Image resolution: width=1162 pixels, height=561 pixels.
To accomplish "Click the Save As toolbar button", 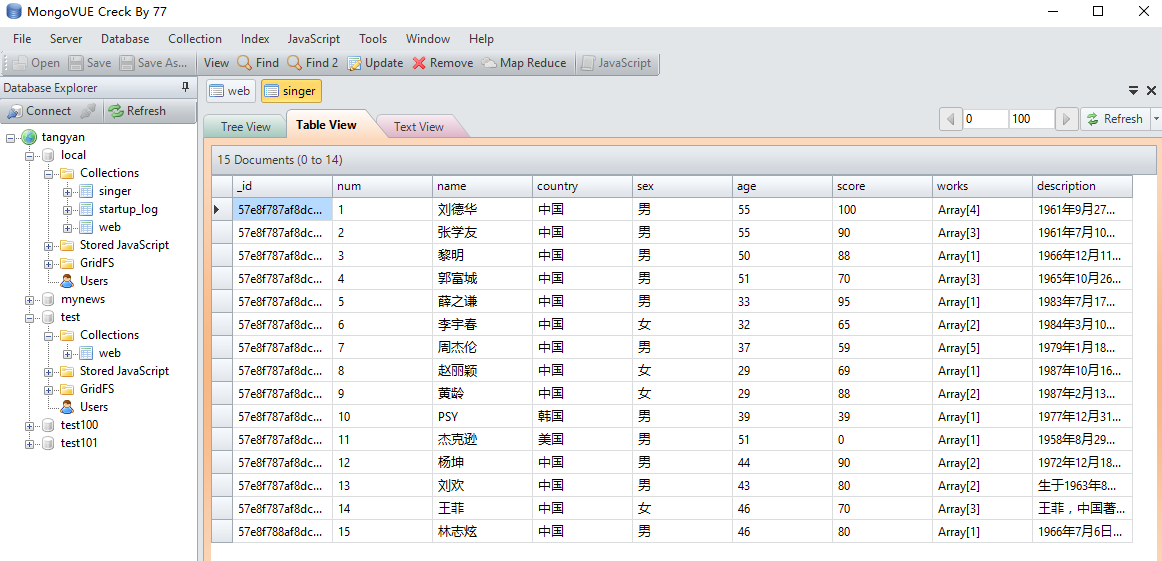I will pyautogui.click(x=154, y=63).
